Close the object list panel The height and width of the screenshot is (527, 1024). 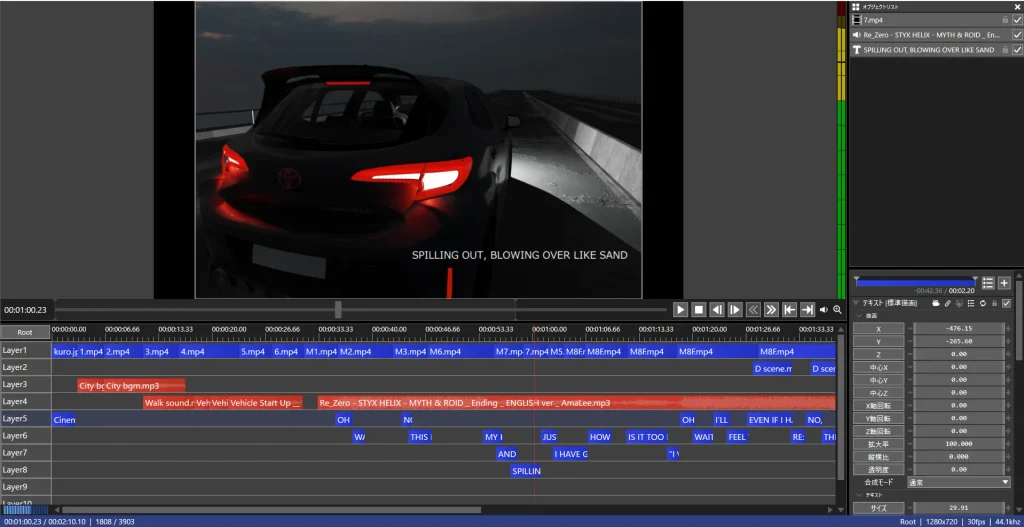tap(1017, 6)
